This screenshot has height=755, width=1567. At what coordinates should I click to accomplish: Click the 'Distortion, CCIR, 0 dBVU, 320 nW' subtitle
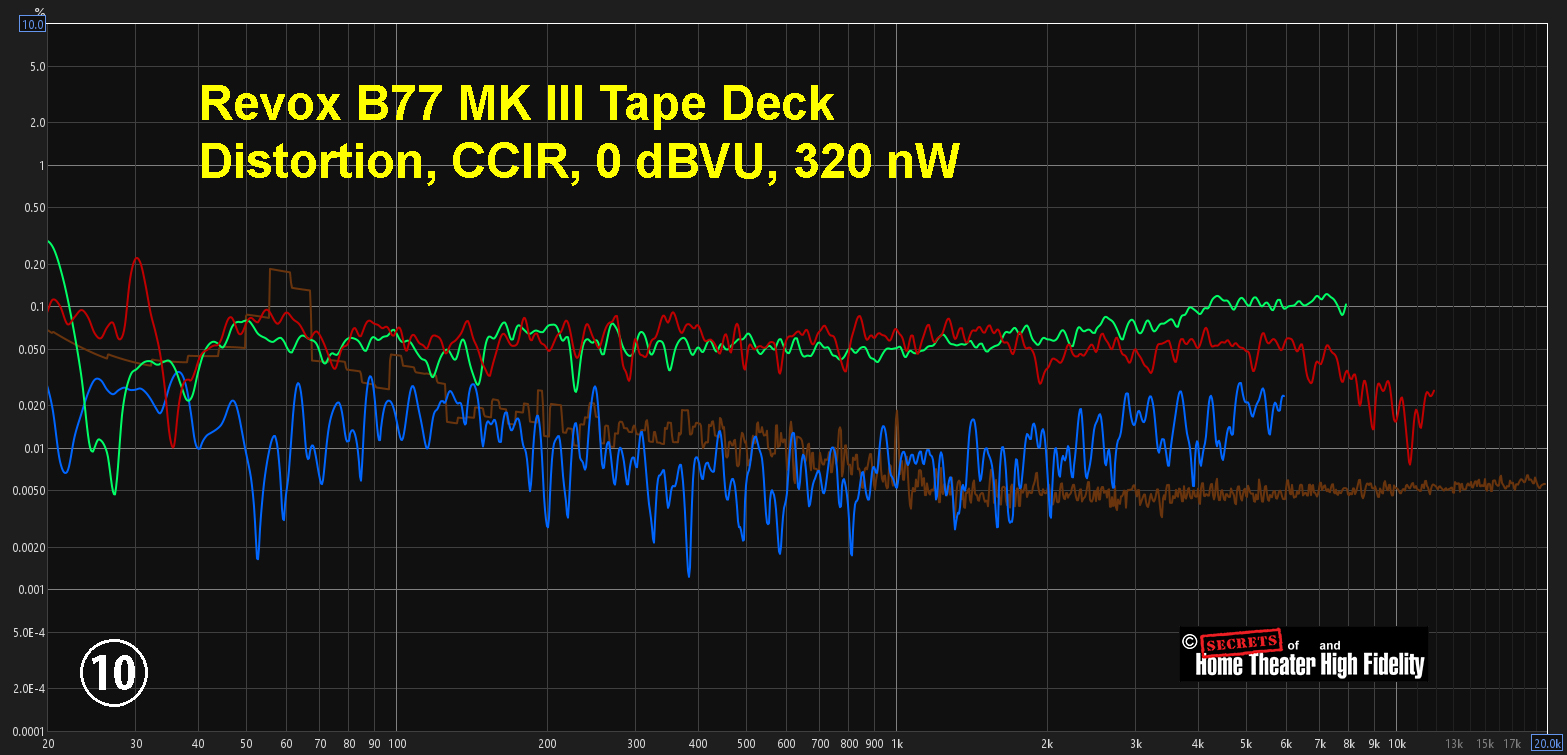pos(579,163)
